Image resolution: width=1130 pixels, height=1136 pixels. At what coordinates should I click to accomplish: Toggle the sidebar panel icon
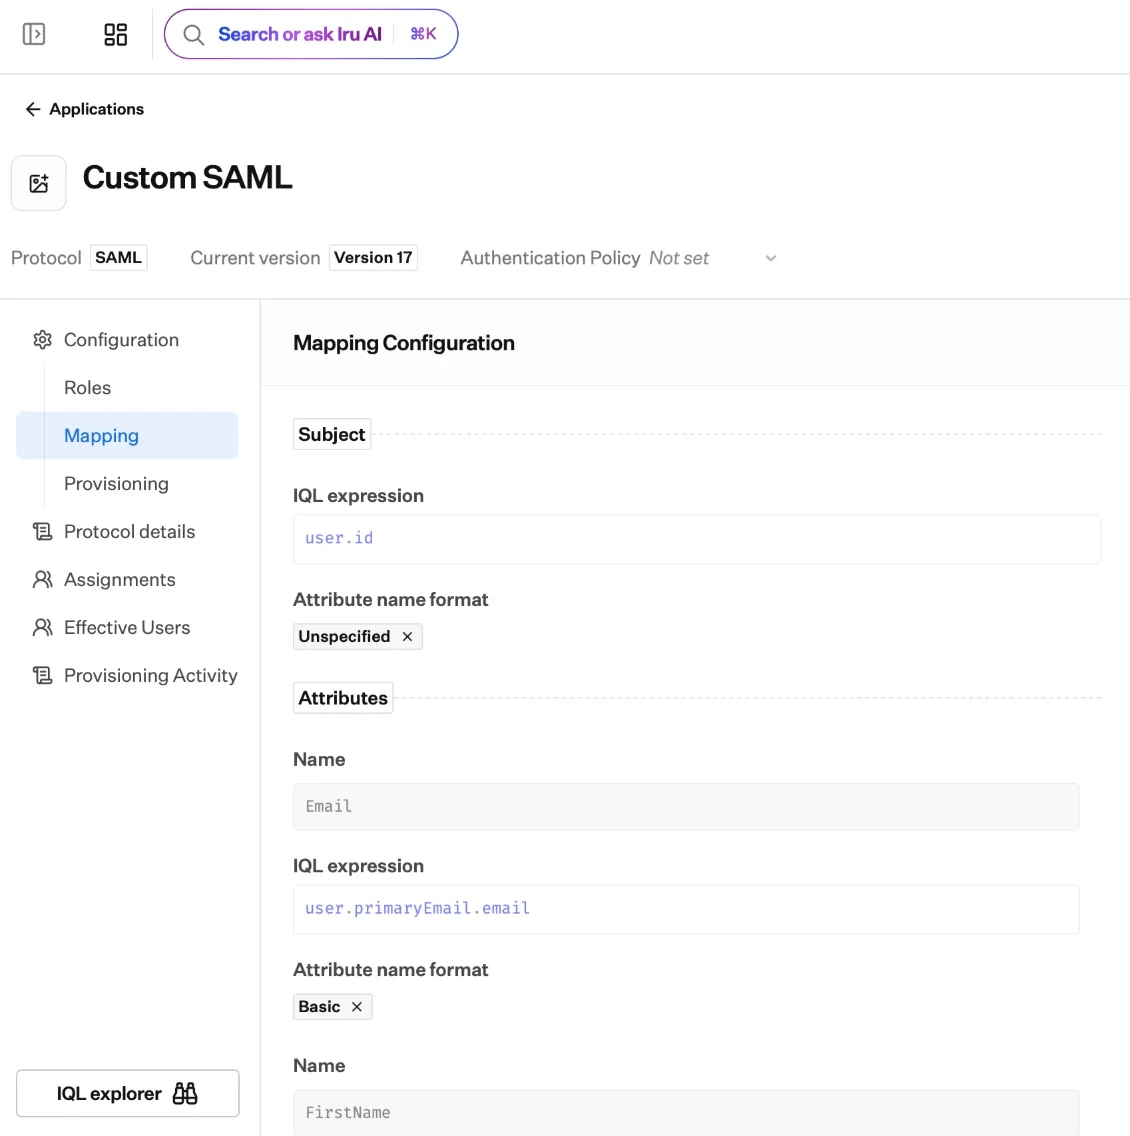click(x=34, y=34)
